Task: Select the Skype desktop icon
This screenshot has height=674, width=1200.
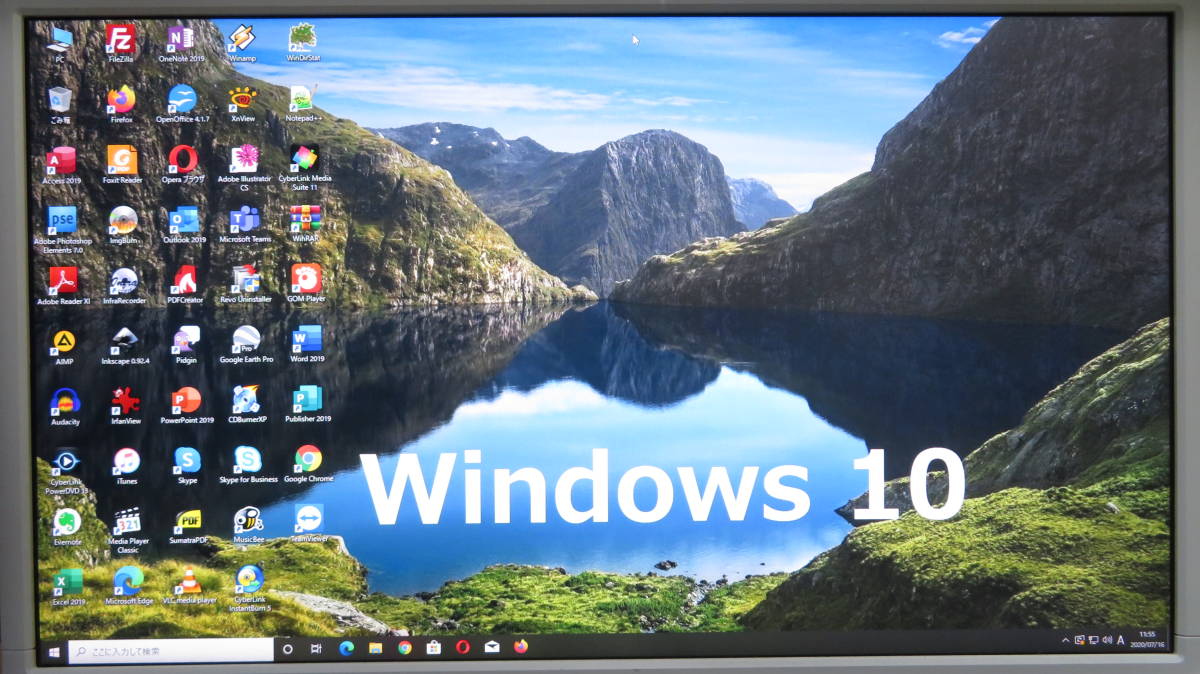Action: point(187,465)
